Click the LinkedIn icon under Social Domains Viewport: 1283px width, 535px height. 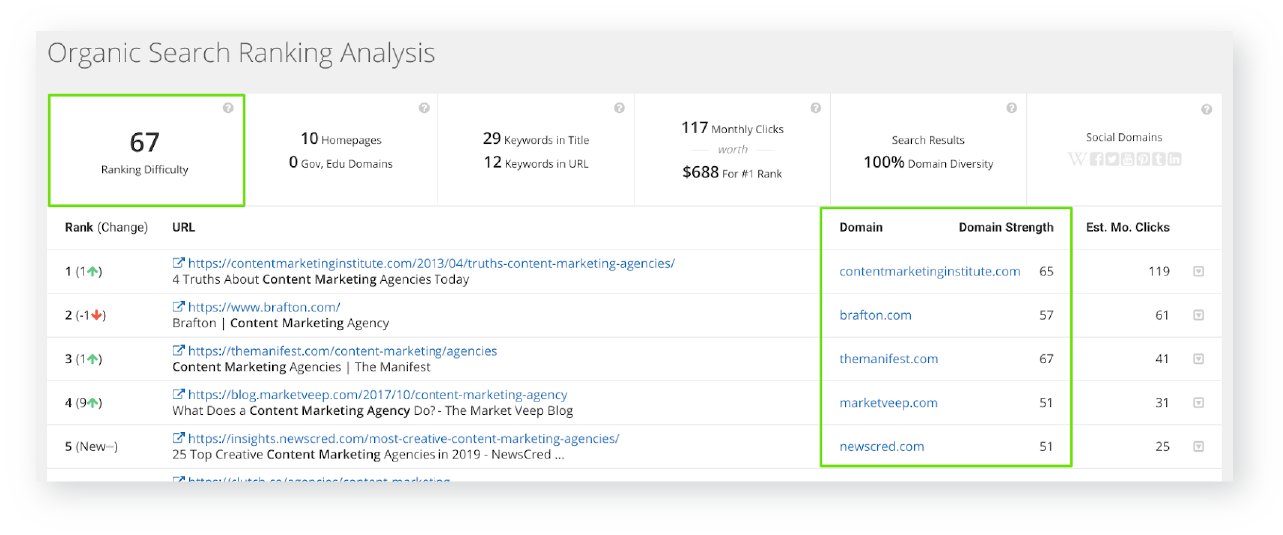click(1174, 159)
